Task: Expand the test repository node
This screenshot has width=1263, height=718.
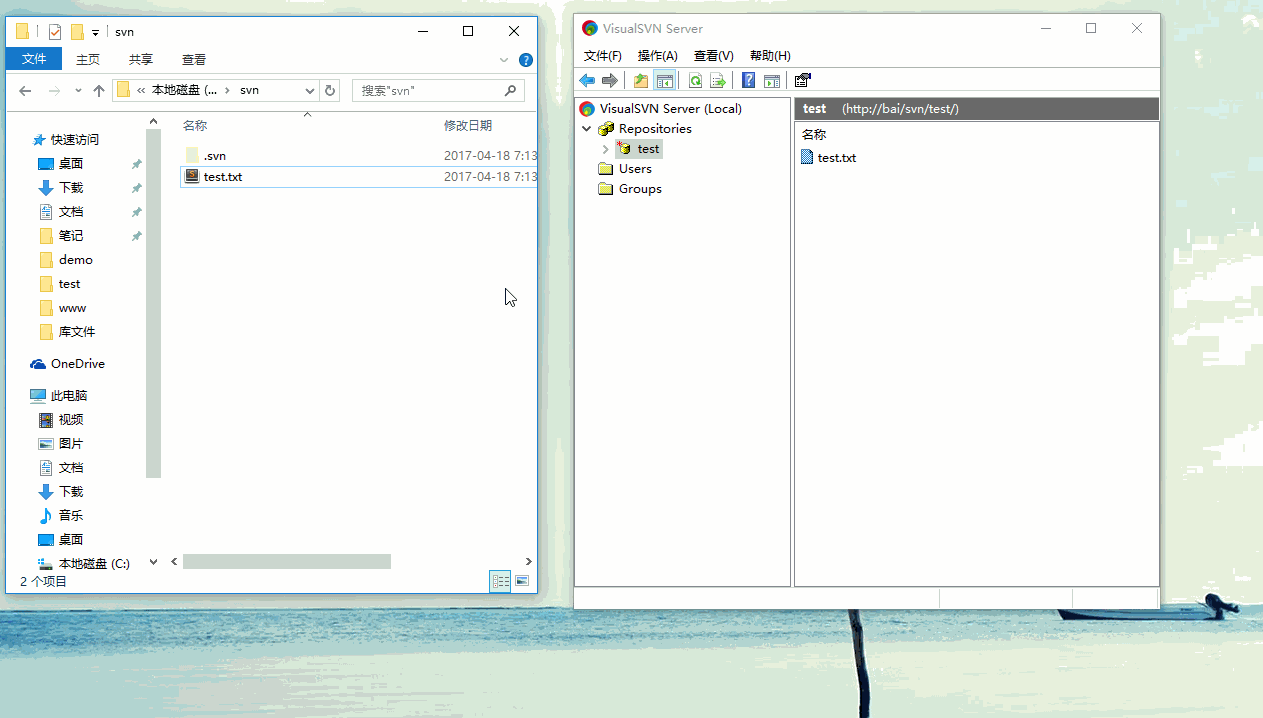Action: click(x=605, y=149)
